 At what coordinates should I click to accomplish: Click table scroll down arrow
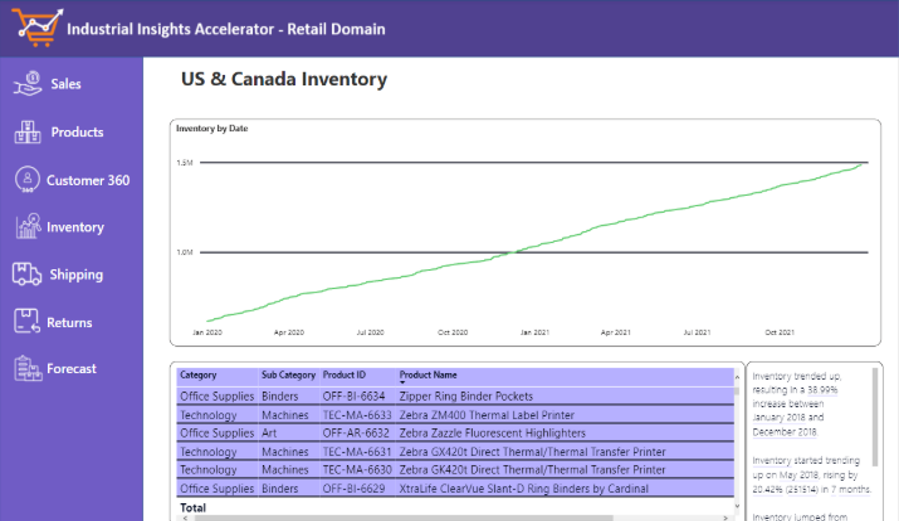coord(737,506)
